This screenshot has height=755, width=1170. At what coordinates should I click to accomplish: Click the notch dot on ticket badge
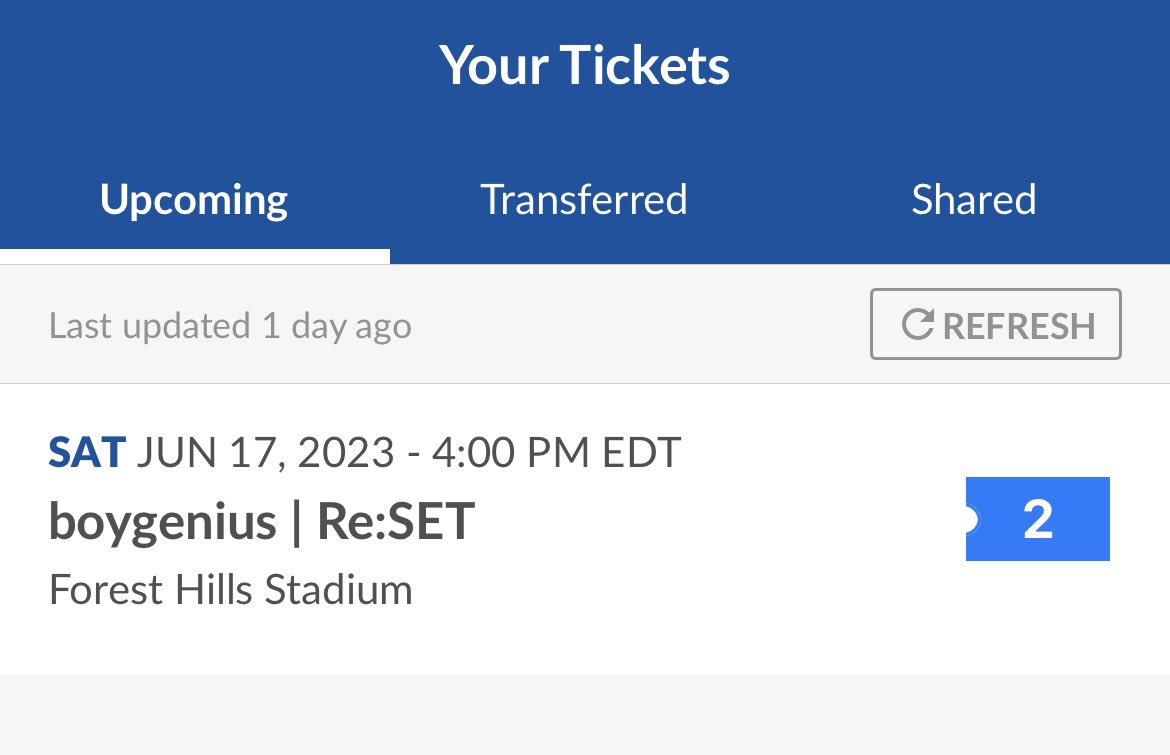tap(968, 519)
